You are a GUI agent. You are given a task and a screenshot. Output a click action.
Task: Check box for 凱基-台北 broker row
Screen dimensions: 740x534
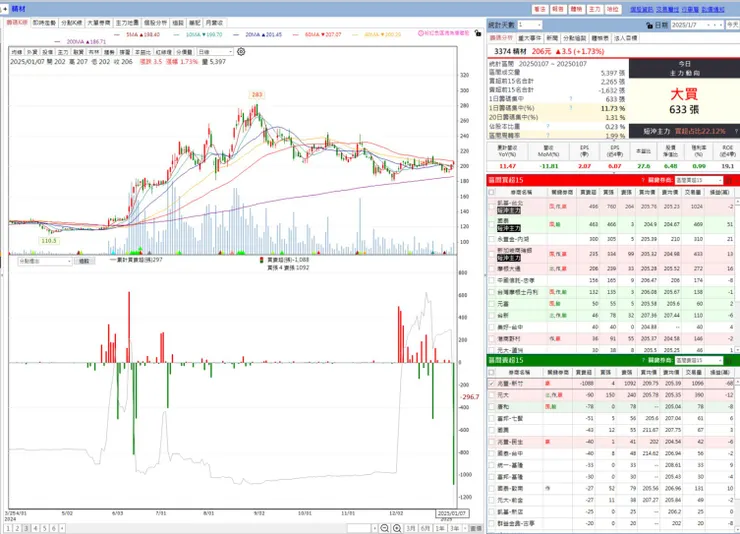pyautogui.click(x=491, y=207)
